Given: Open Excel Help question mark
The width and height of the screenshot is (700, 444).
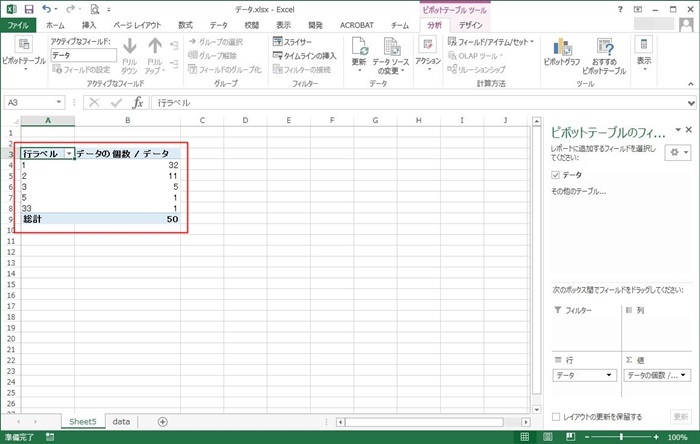Looking at the screenshot, I should click(620, 9).
